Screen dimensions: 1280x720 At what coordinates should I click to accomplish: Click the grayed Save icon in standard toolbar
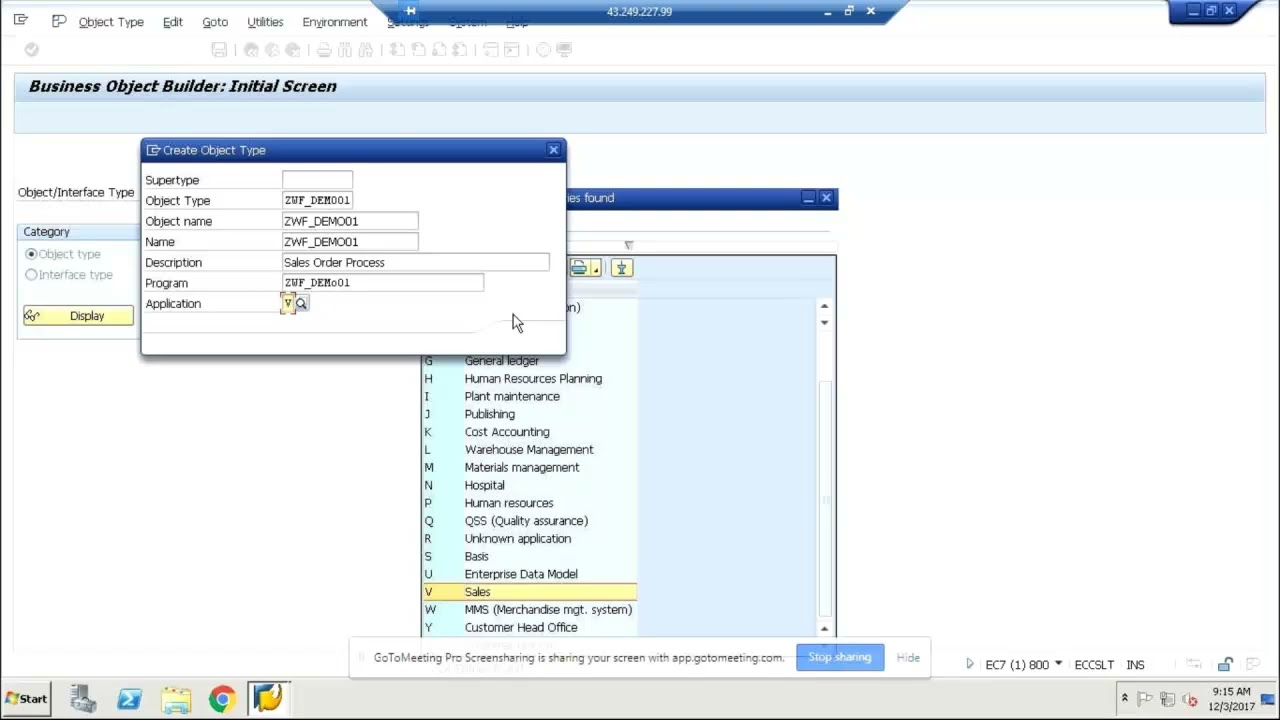(219, 50)
